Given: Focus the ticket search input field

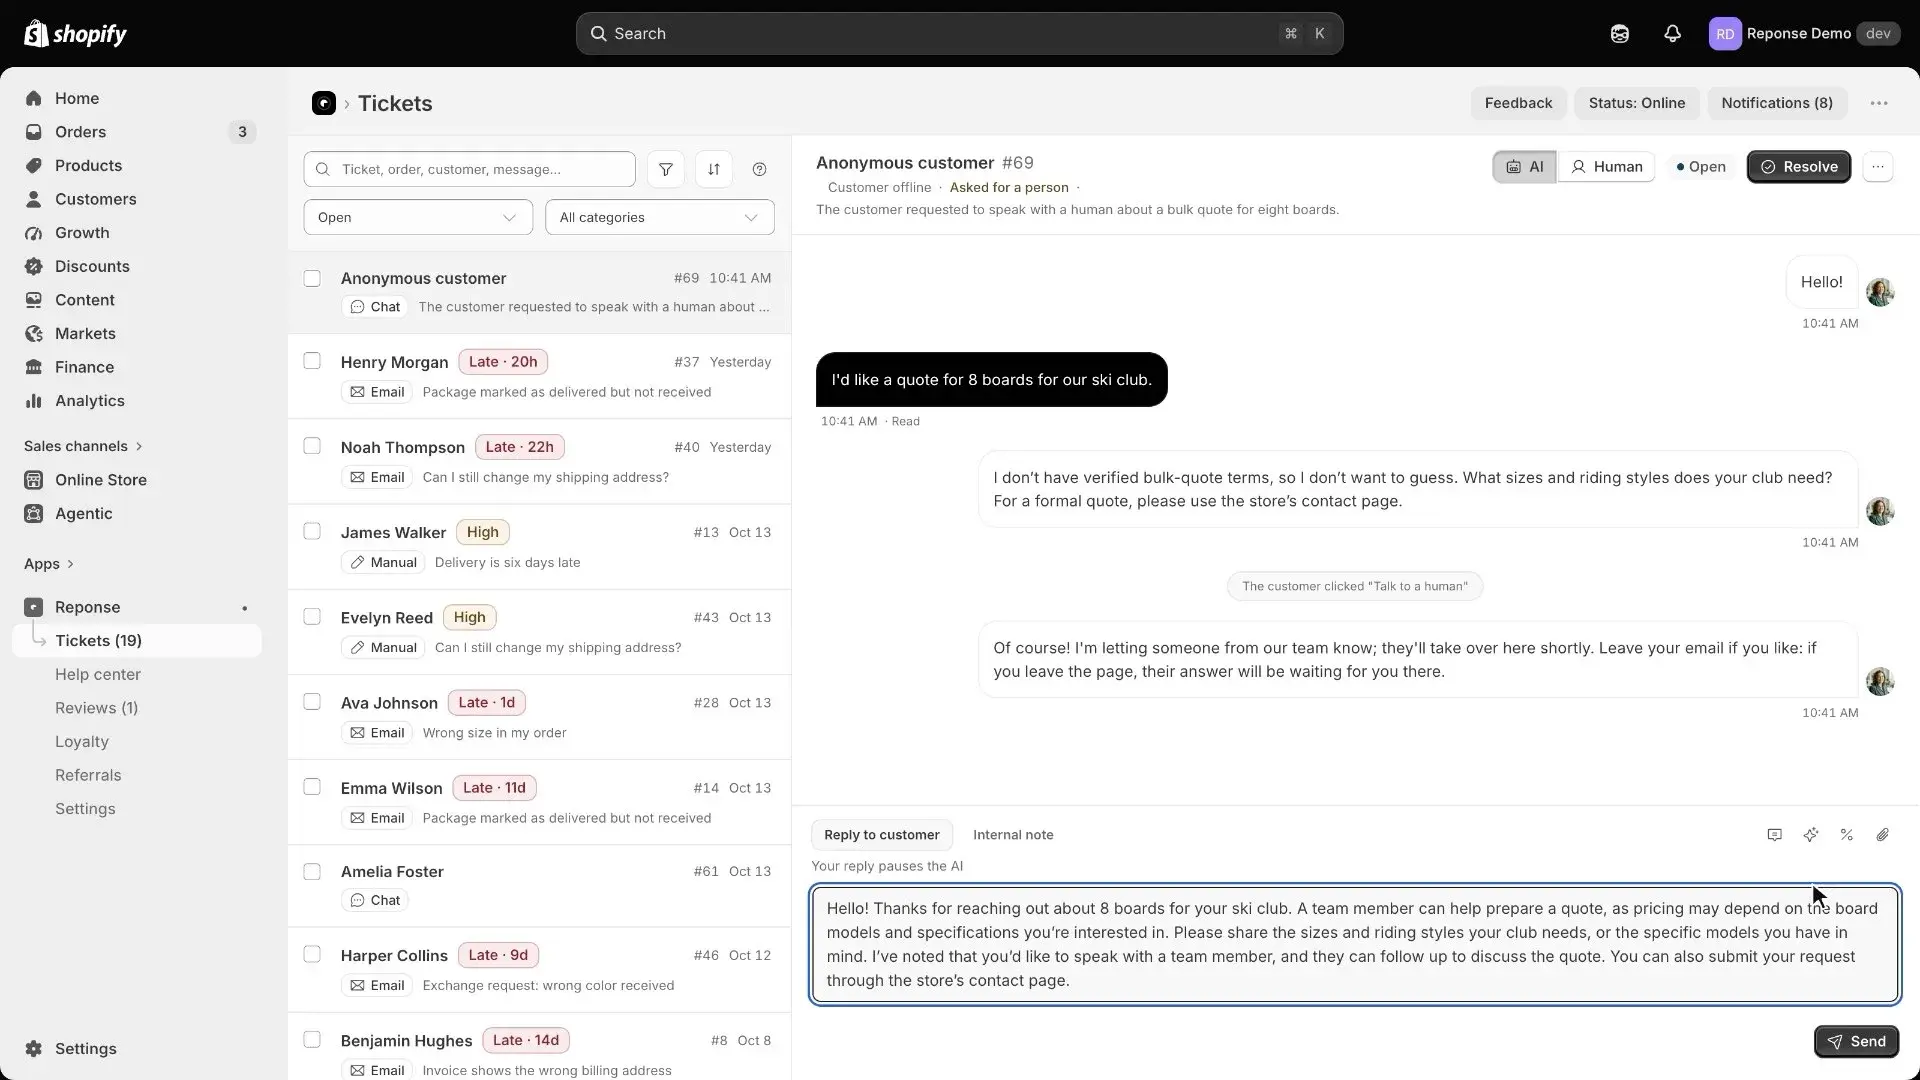Looking at the screenshot, I should point(470,169).
